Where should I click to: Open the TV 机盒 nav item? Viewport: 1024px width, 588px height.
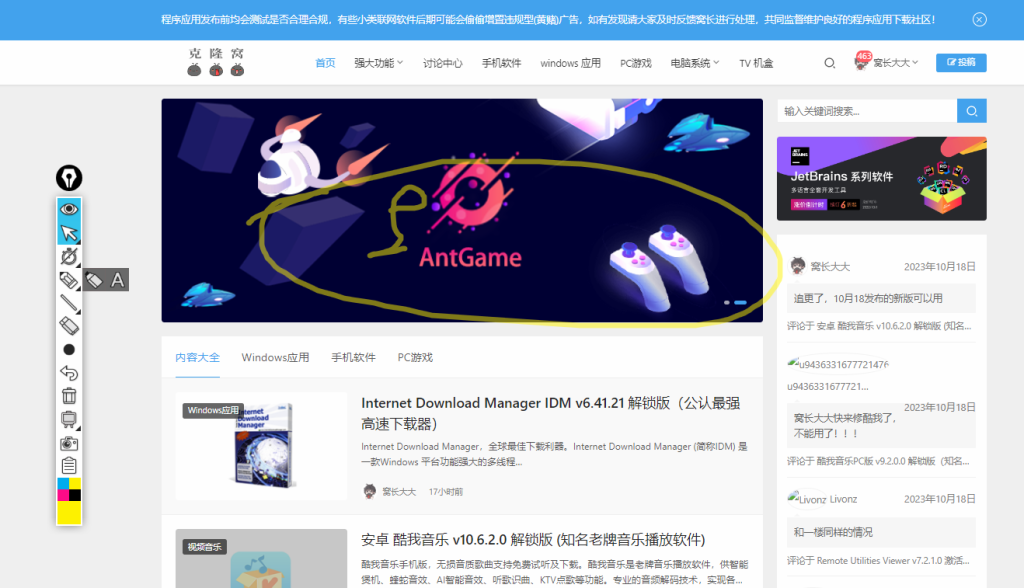pos(756,63)
